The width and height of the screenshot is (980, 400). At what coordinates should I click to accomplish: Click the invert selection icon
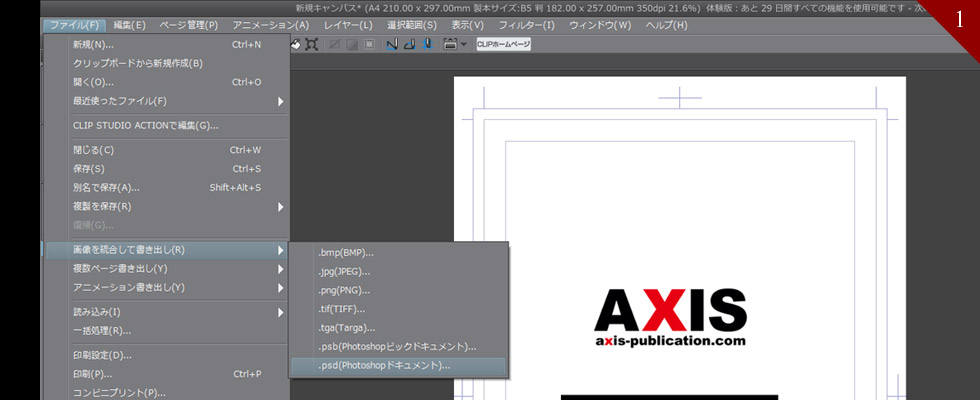[352, 44]
